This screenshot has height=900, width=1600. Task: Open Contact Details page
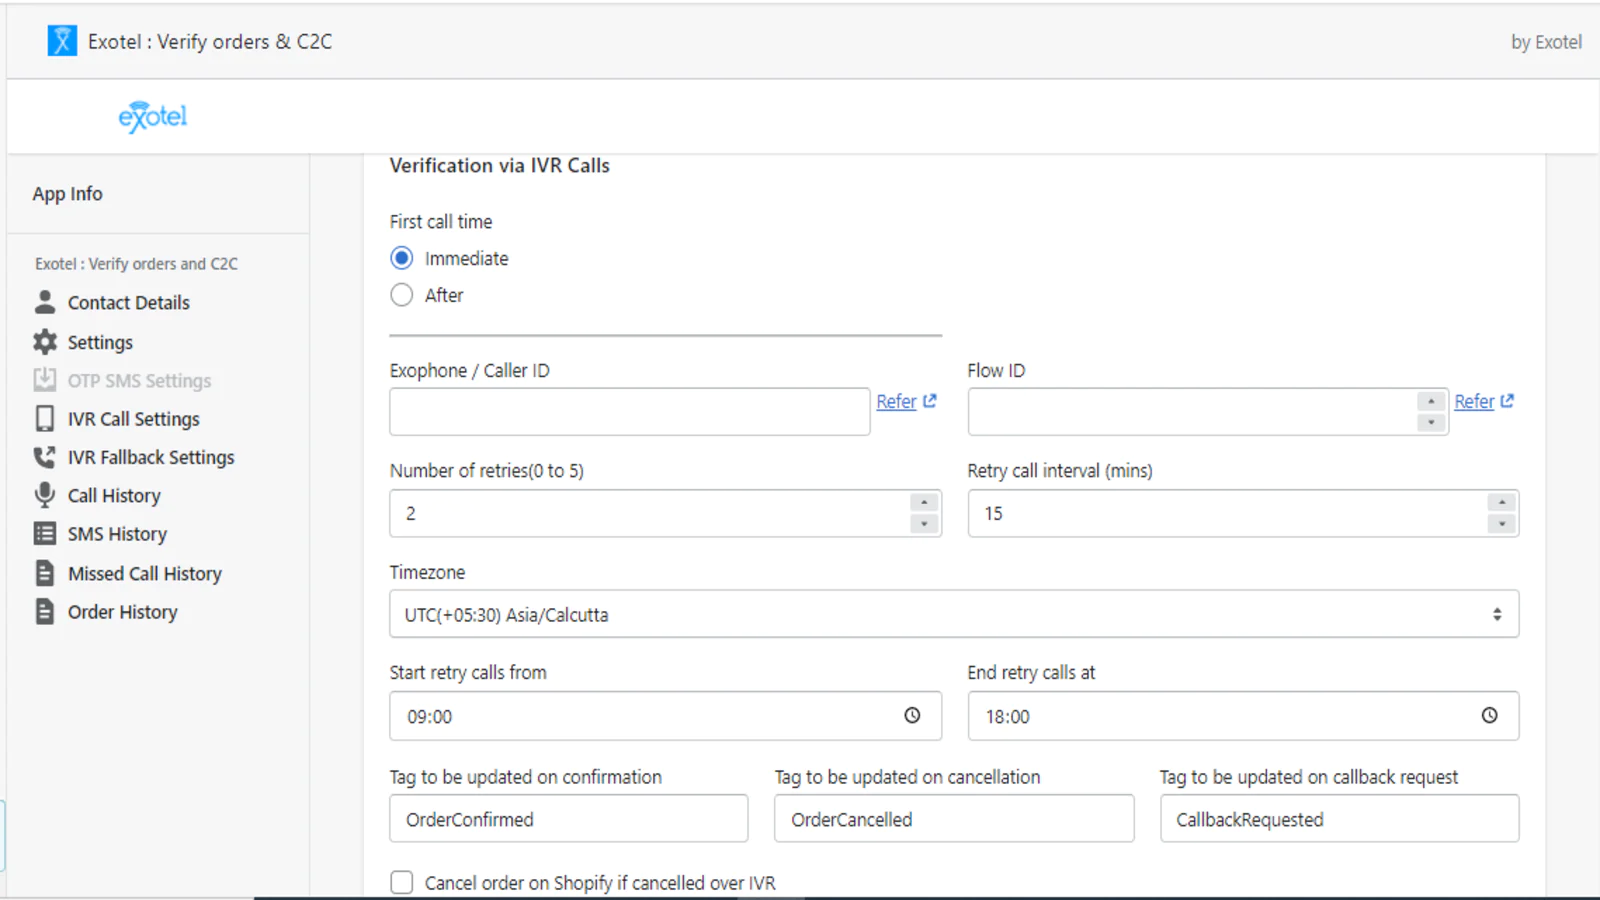129,302
